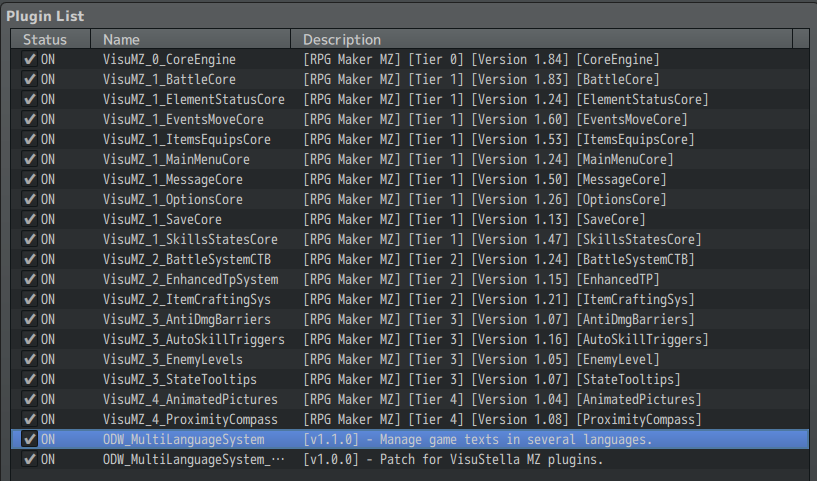The width and height of the screenshot is (817, 481).
Task: Sort by the Name column header
Action: point(191,39)
